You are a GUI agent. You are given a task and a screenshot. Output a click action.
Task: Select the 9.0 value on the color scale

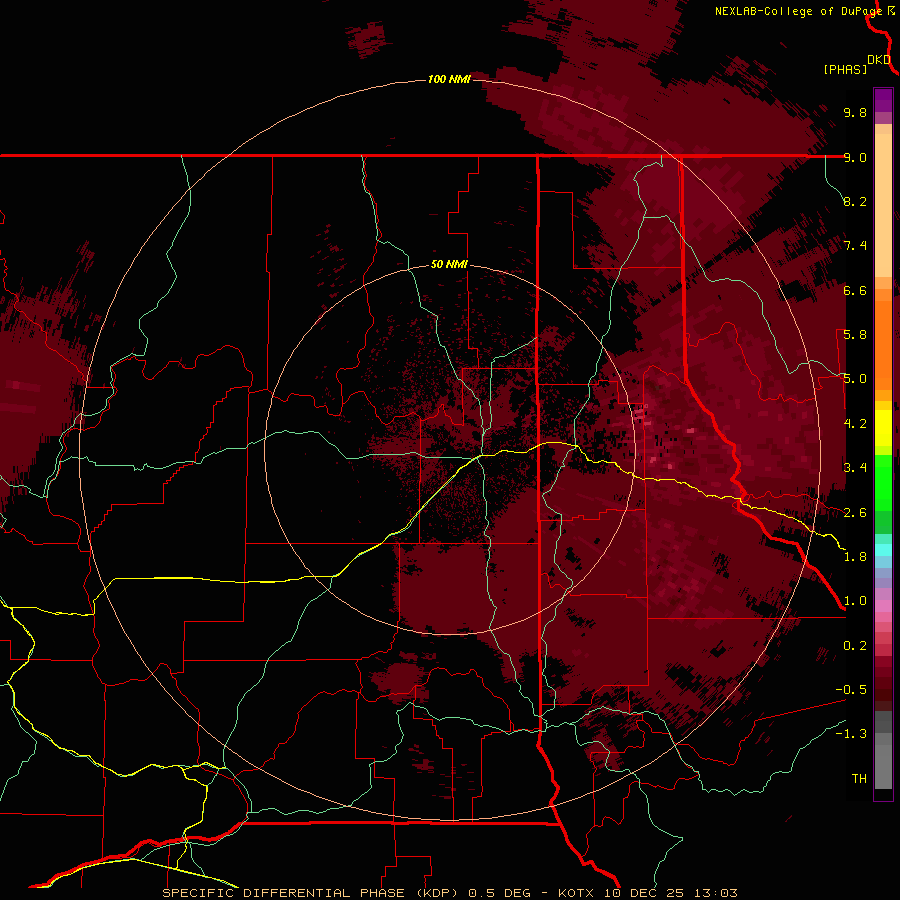pyautogui.click(x=855, y=157)
